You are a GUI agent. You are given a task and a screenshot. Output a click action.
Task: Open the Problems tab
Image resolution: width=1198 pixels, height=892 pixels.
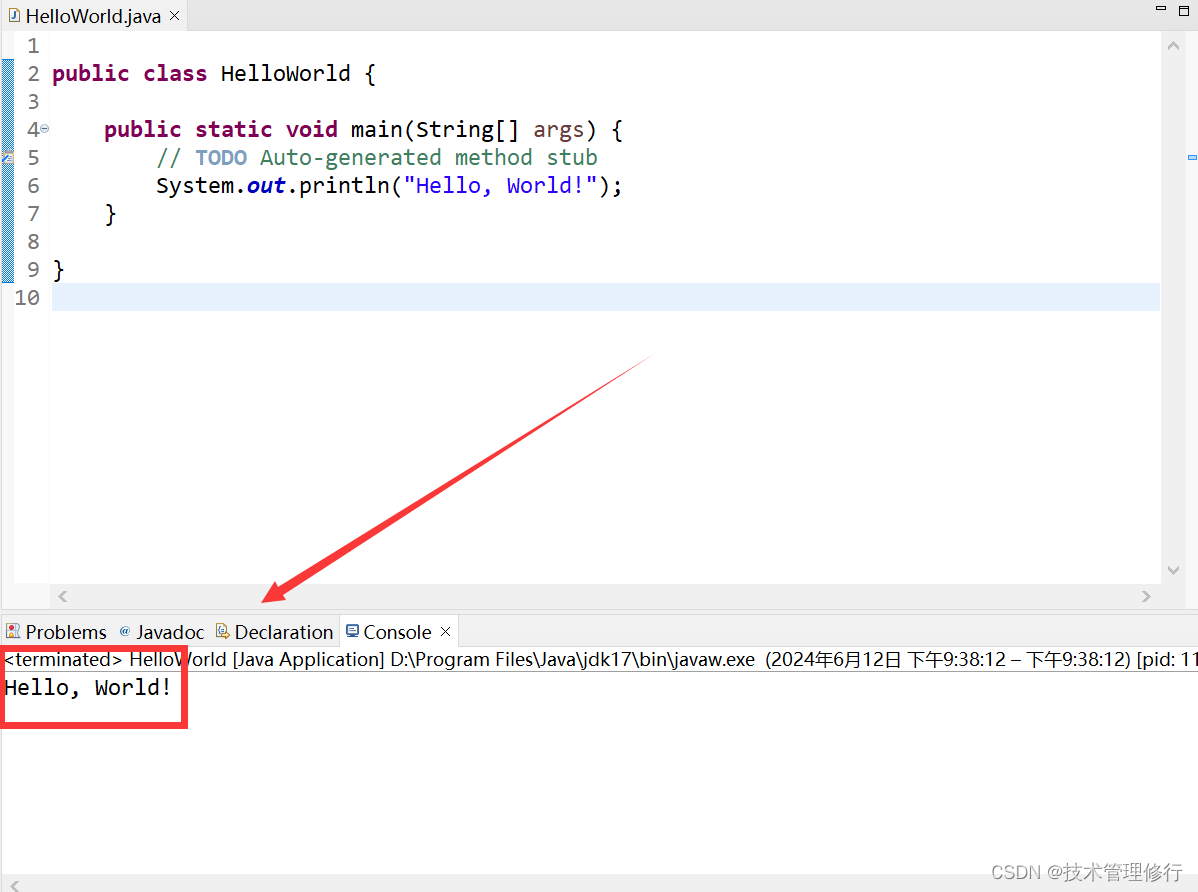(57, 632)
